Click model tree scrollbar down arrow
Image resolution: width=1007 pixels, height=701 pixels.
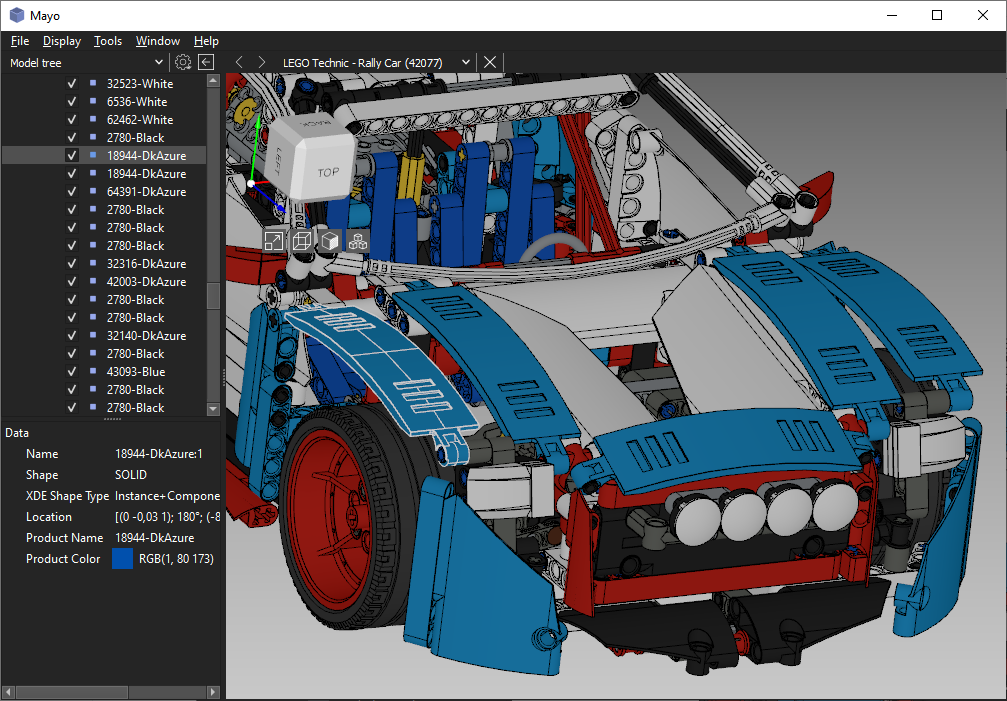(x=213, y=408)
